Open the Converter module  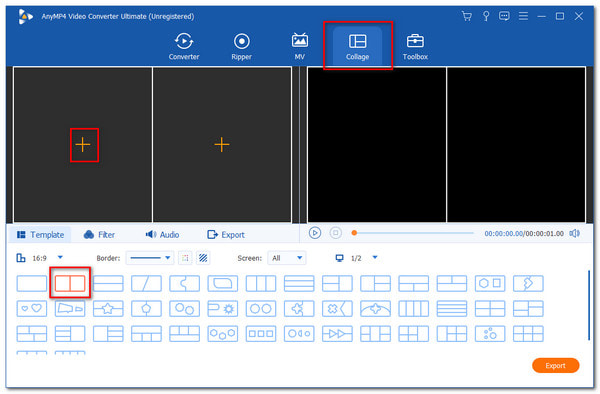184,47
